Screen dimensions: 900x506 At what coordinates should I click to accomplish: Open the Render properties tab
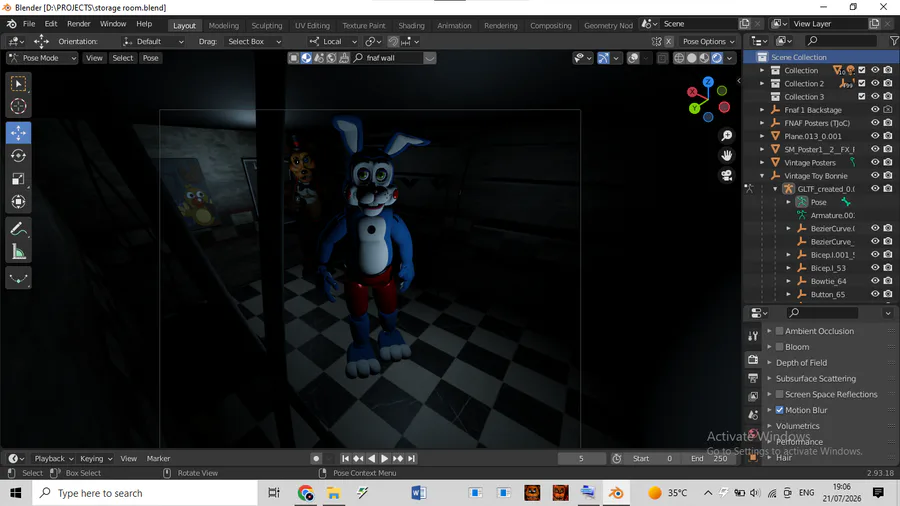tap(753, 359)
